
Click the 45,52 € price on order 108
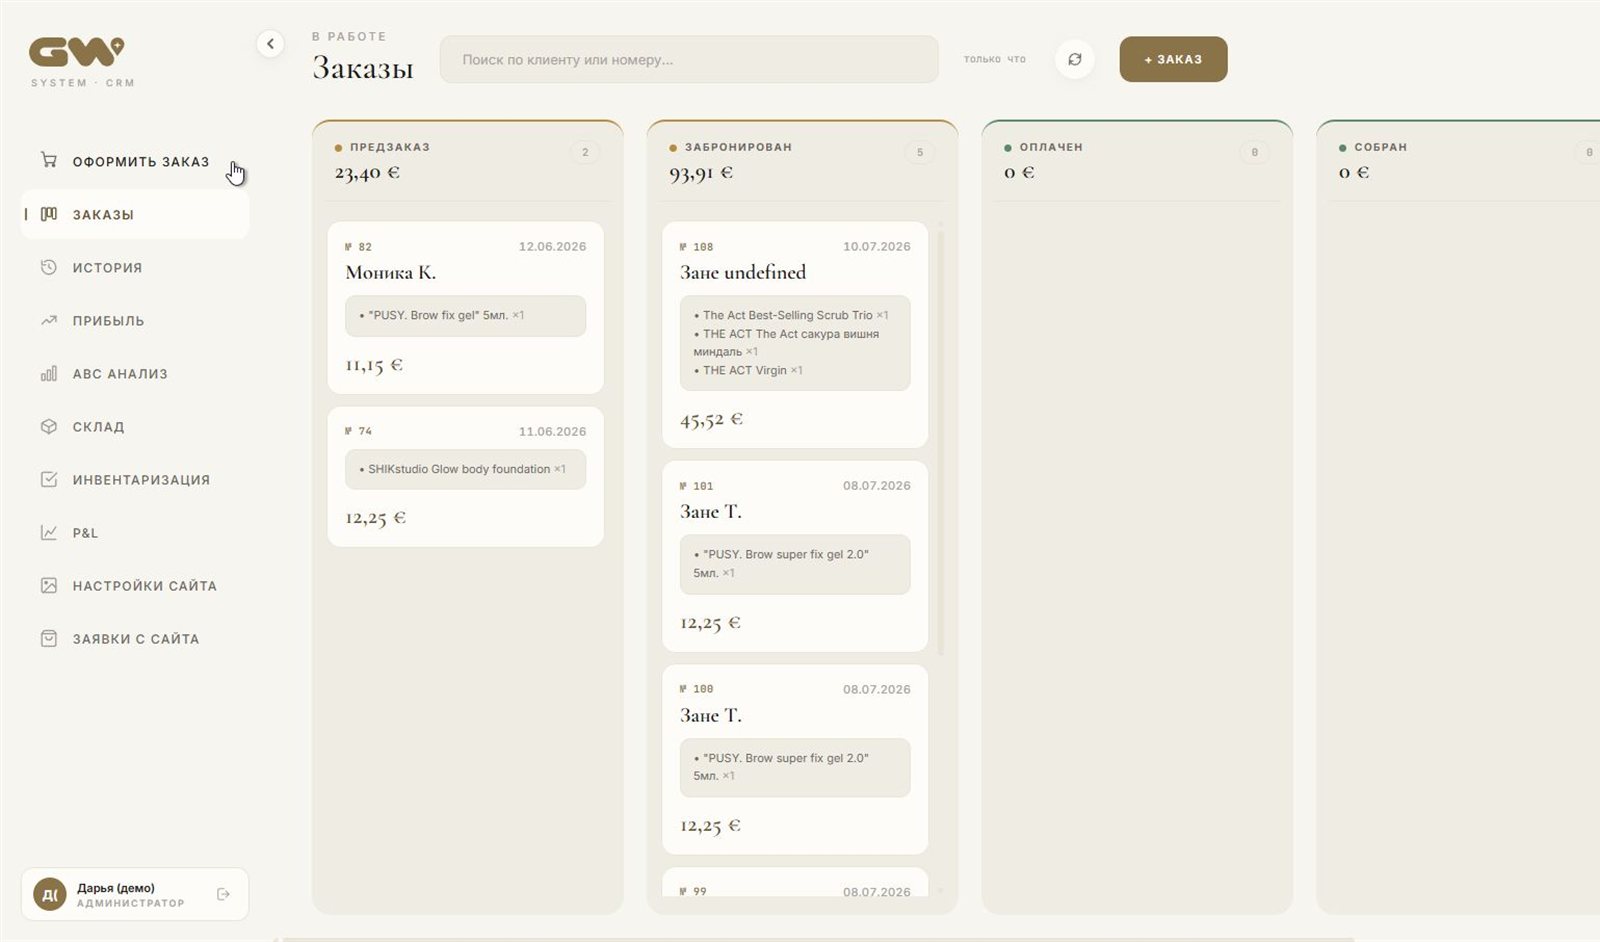click(711, 420)
